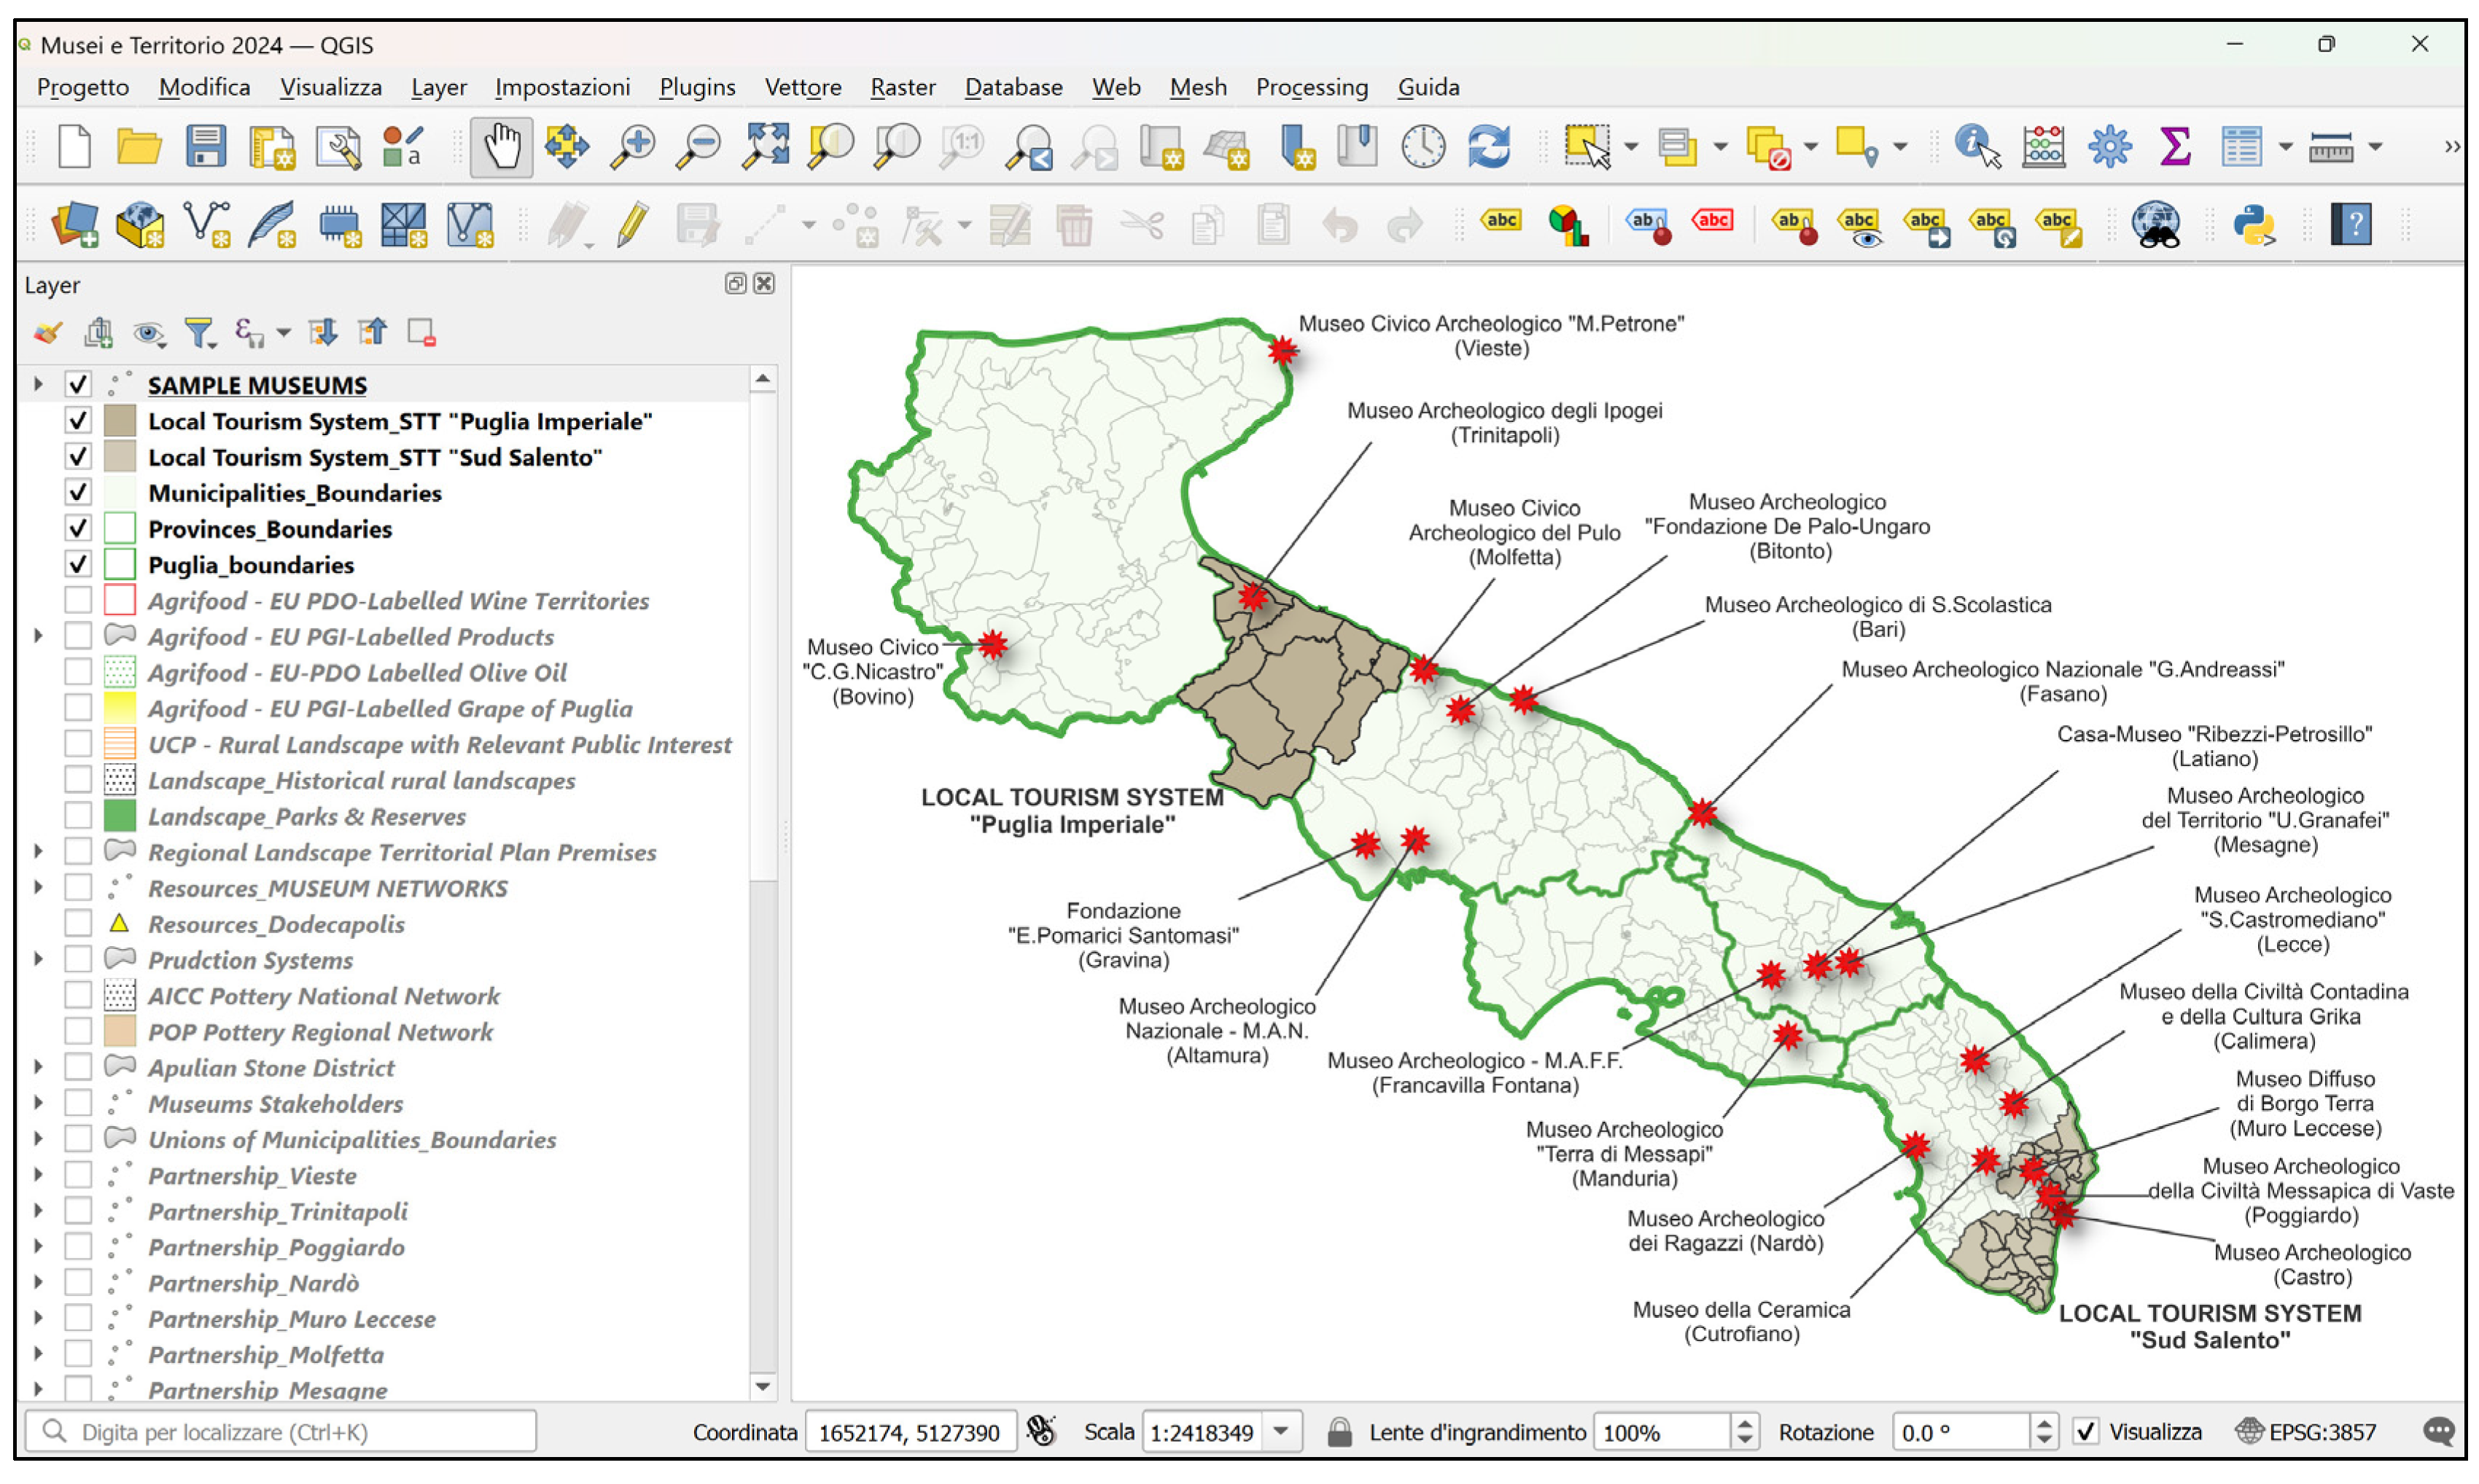2479x1484 pixels.
Task: Click the Zoom In magnifier icon
Action: tap(633, 148)
